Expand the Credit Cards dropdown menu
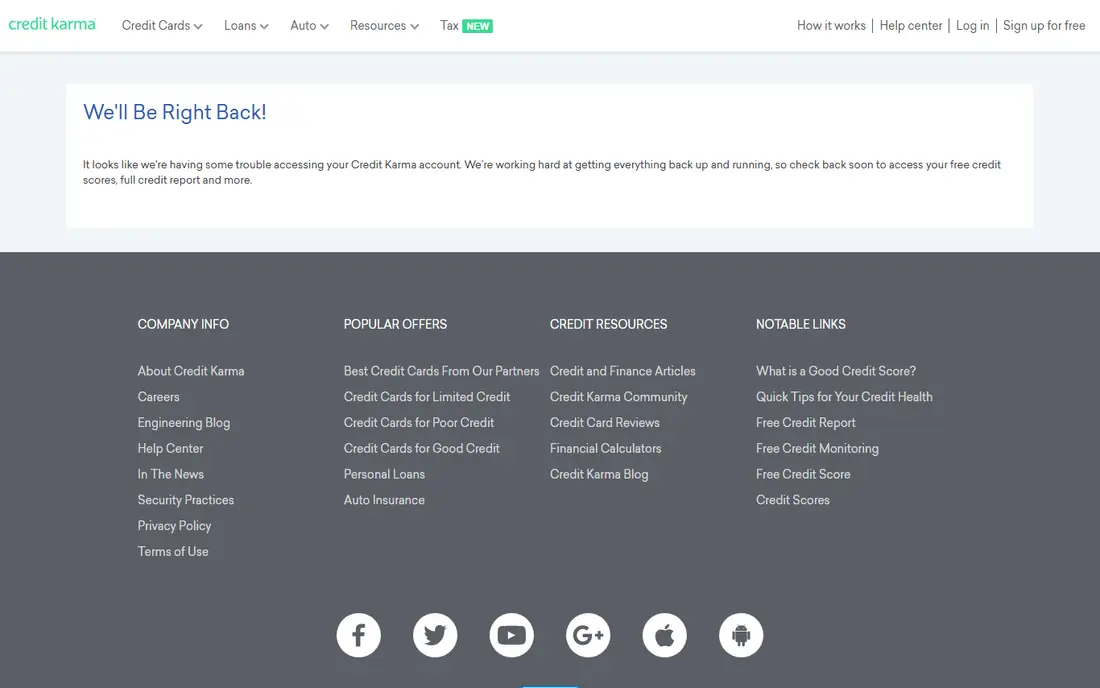Image resolution: width=1100 pixels, height=688 pixels. click(x=162, y=26)
